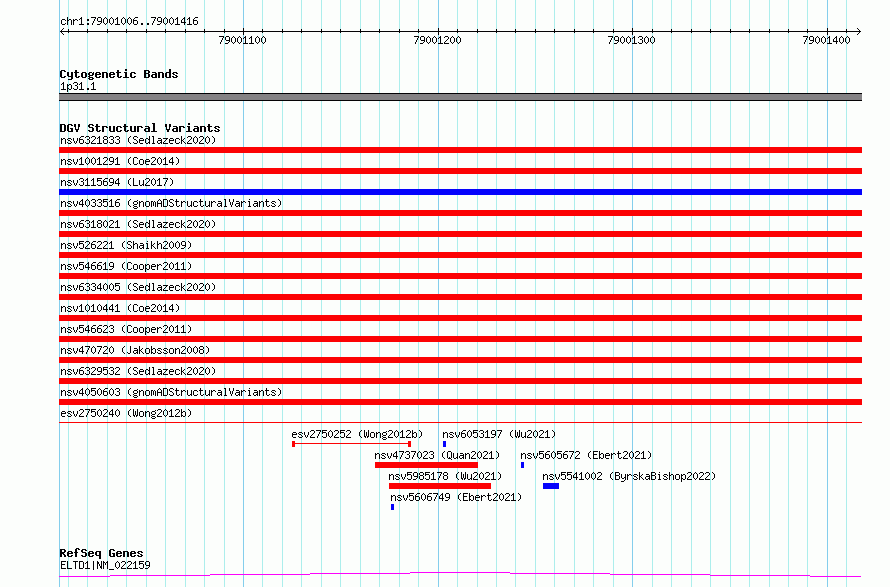Select the red nsv5985178 (Wu2021) bar
This screenshot has width=890, height=587.
tap(440, 486)
